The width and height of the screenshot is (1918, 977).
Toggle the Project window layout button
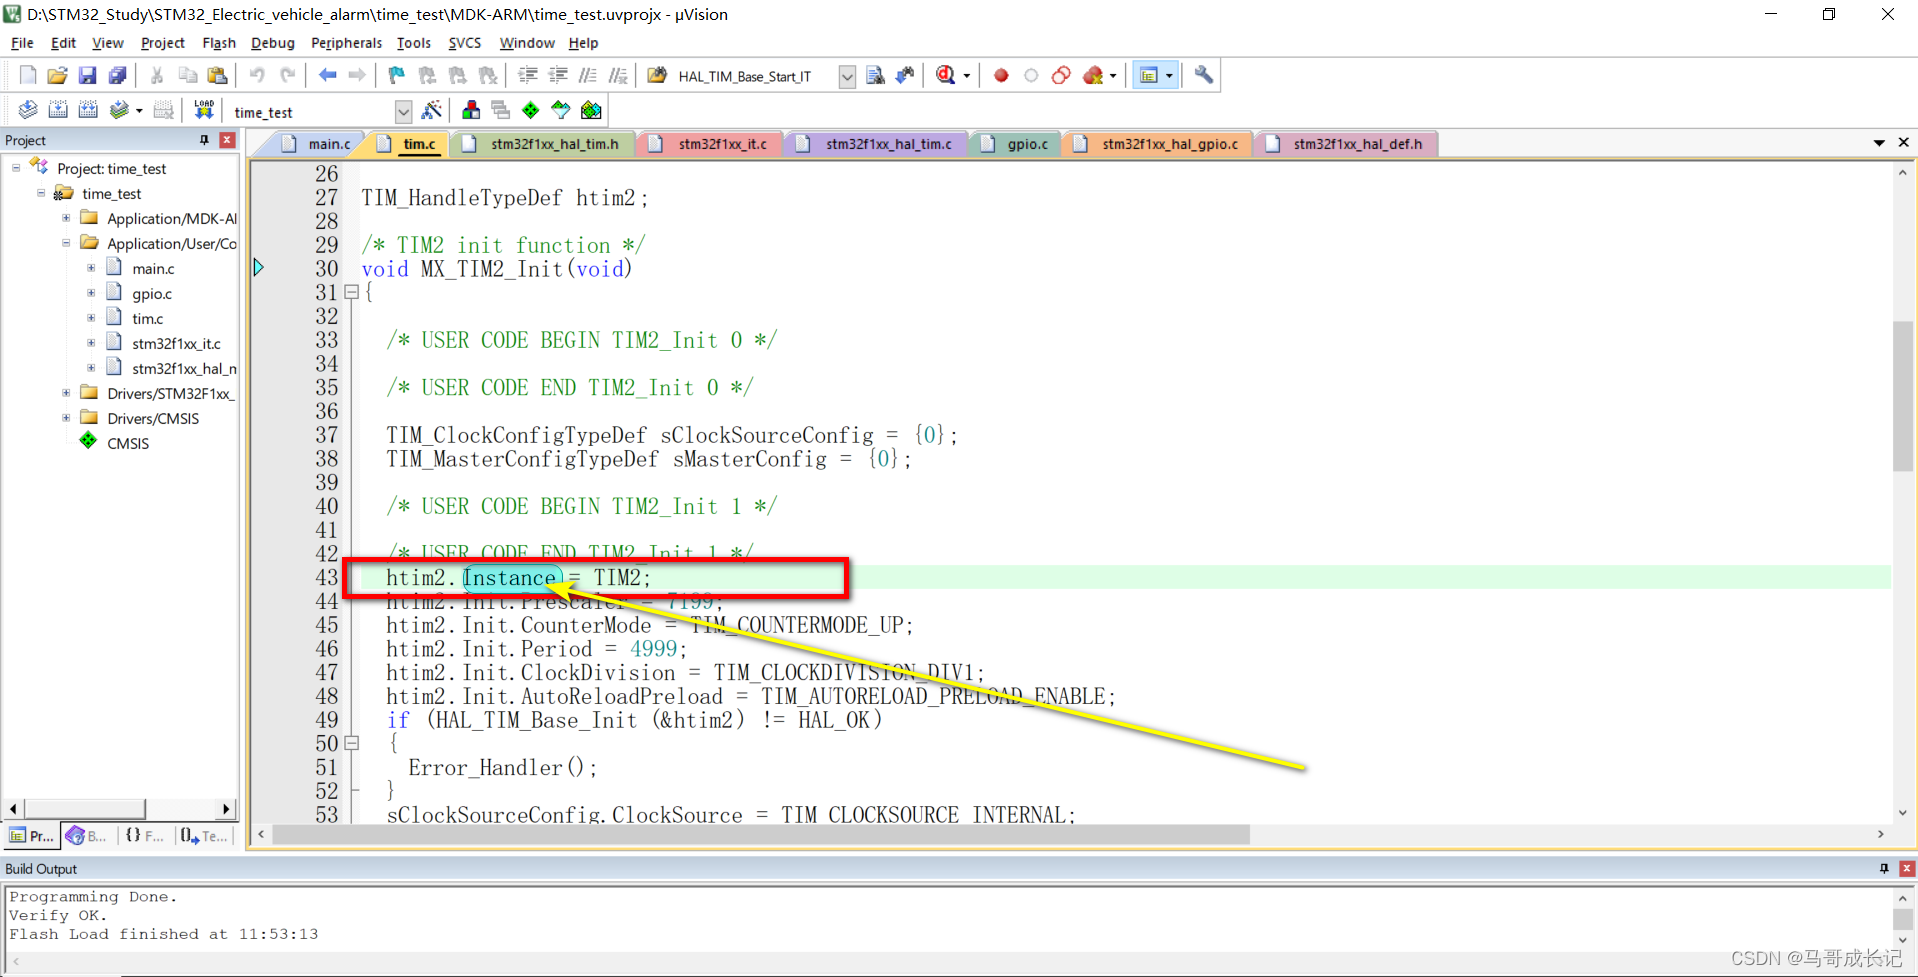tap(1149, 75)
